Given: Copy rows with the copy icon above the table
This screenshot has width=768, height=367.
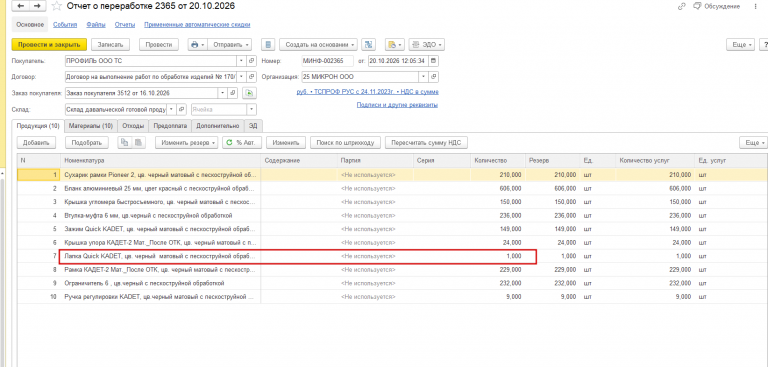Looking at the screenshot, I should pyautogui.click(x=124, y=143).
